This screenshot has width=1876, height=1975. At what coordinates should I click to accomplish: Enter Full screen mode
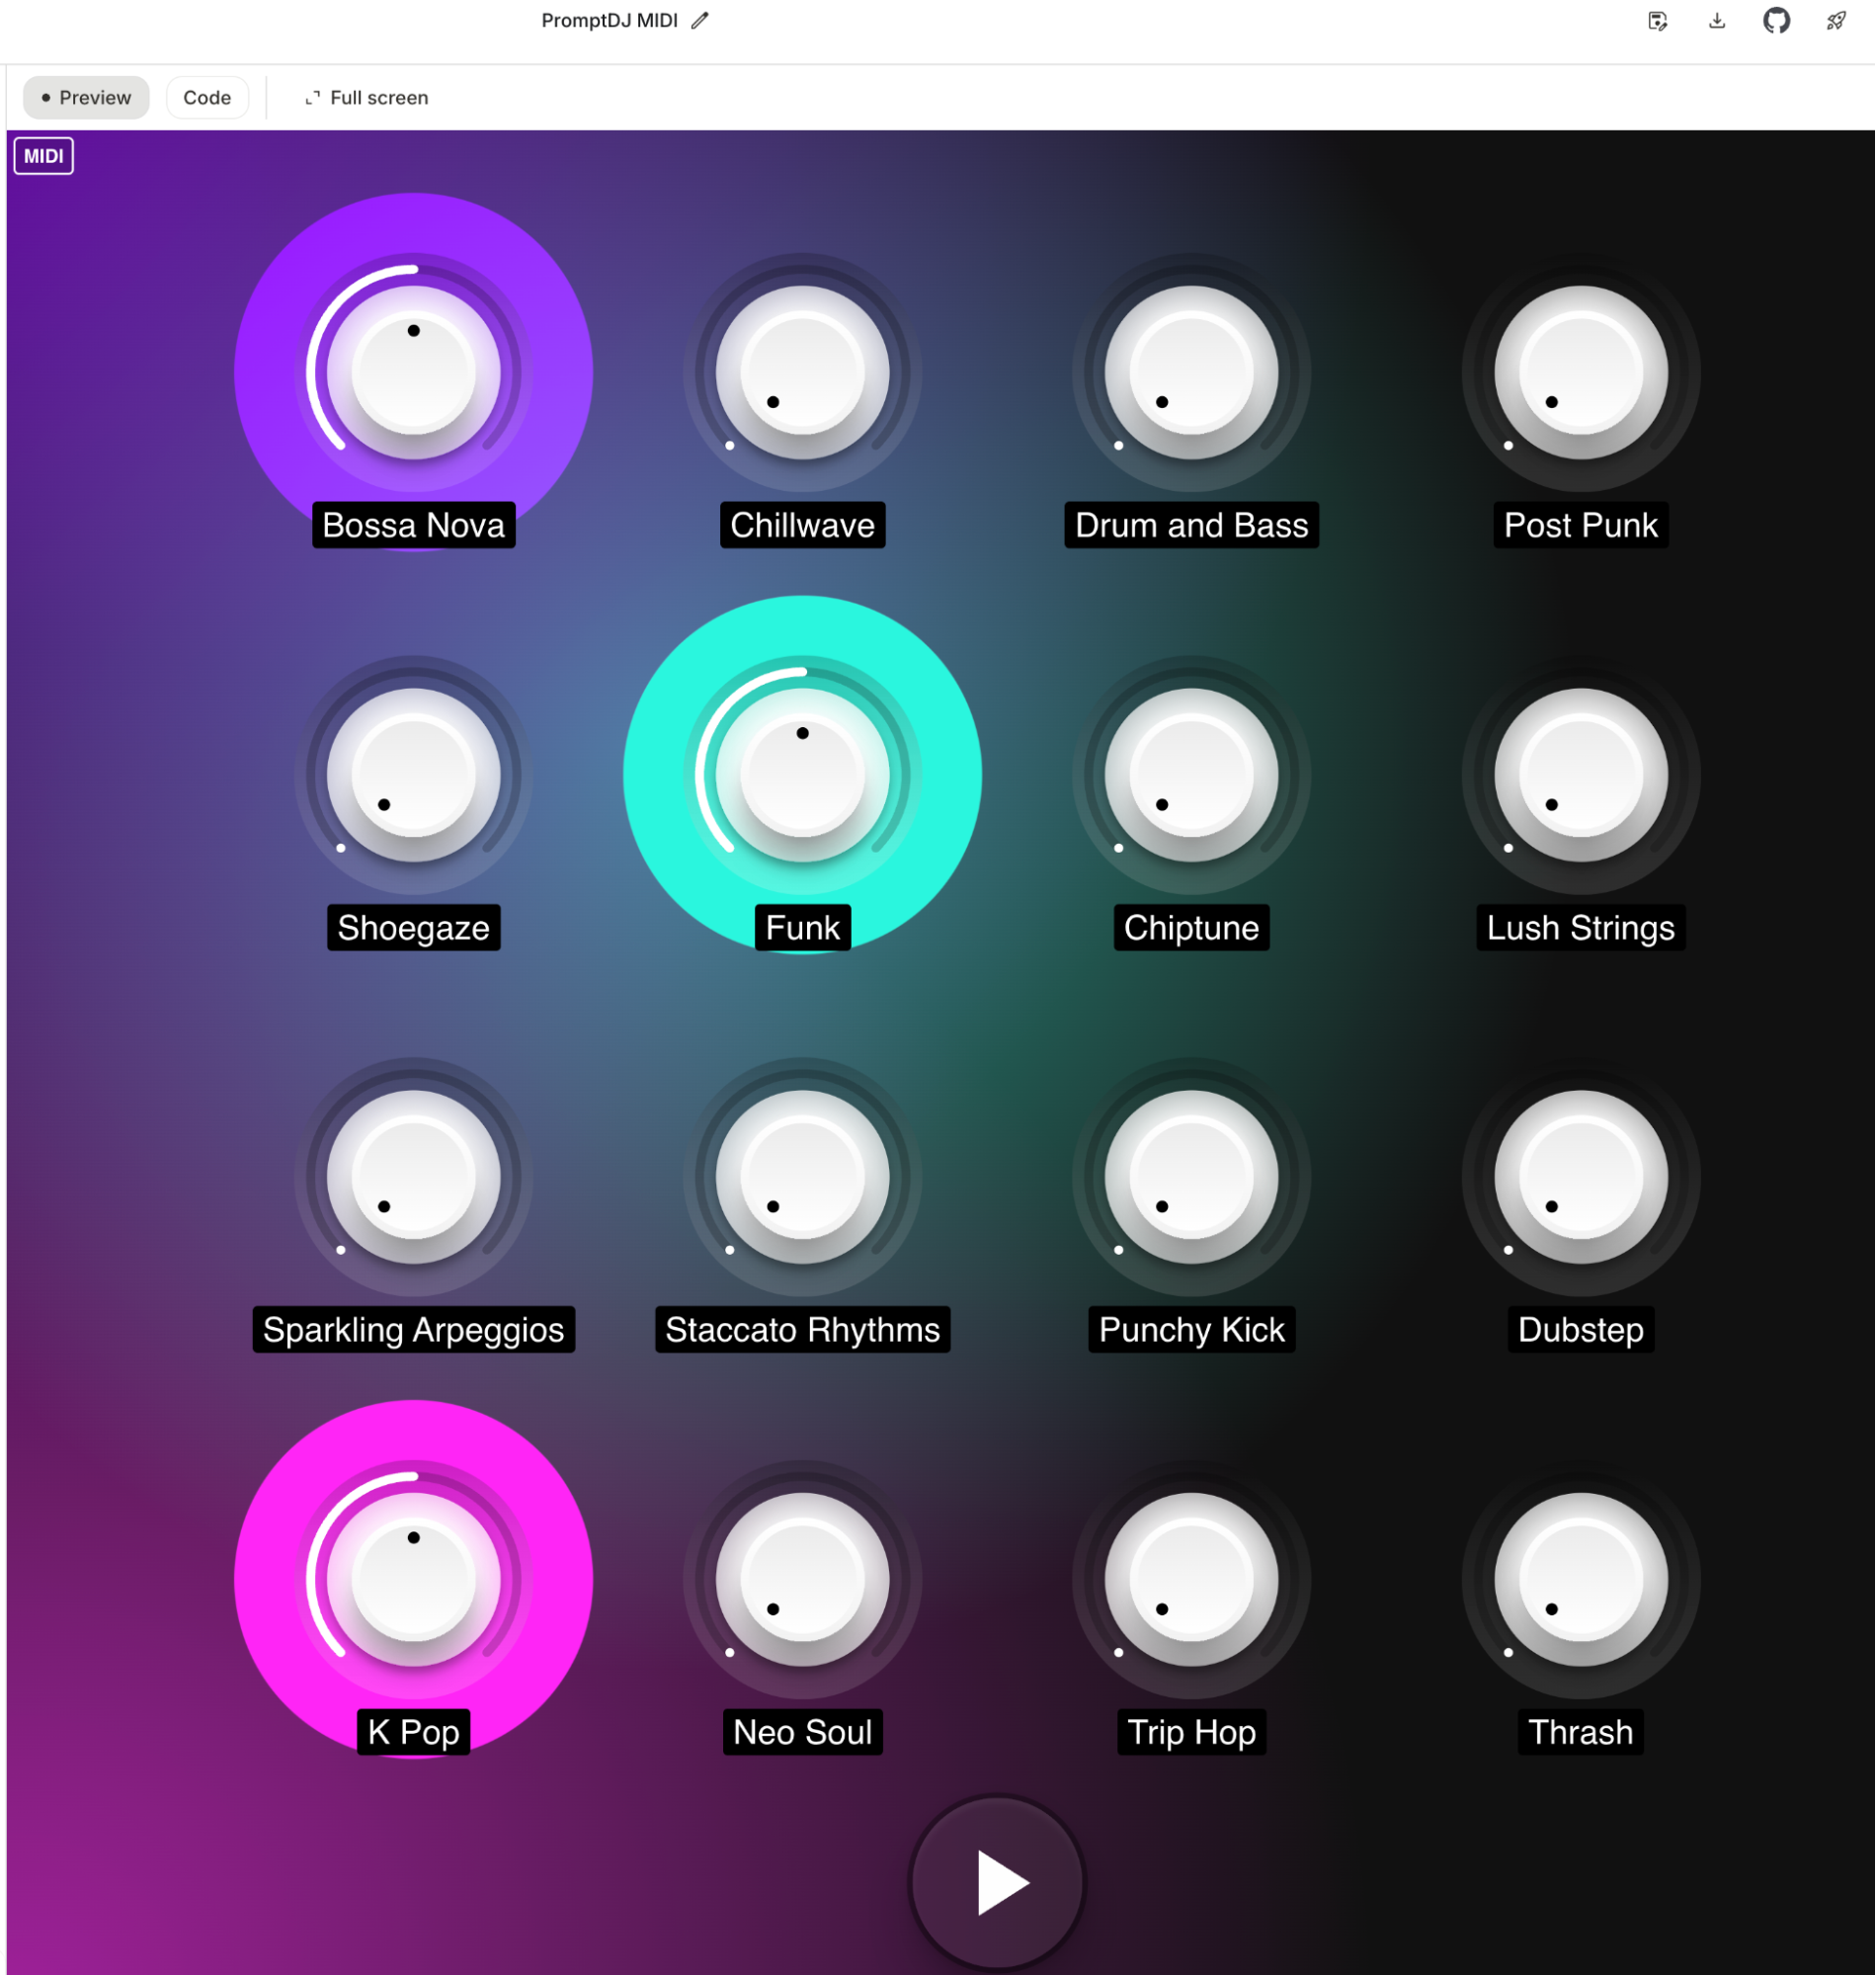click(x=366, y=98)
